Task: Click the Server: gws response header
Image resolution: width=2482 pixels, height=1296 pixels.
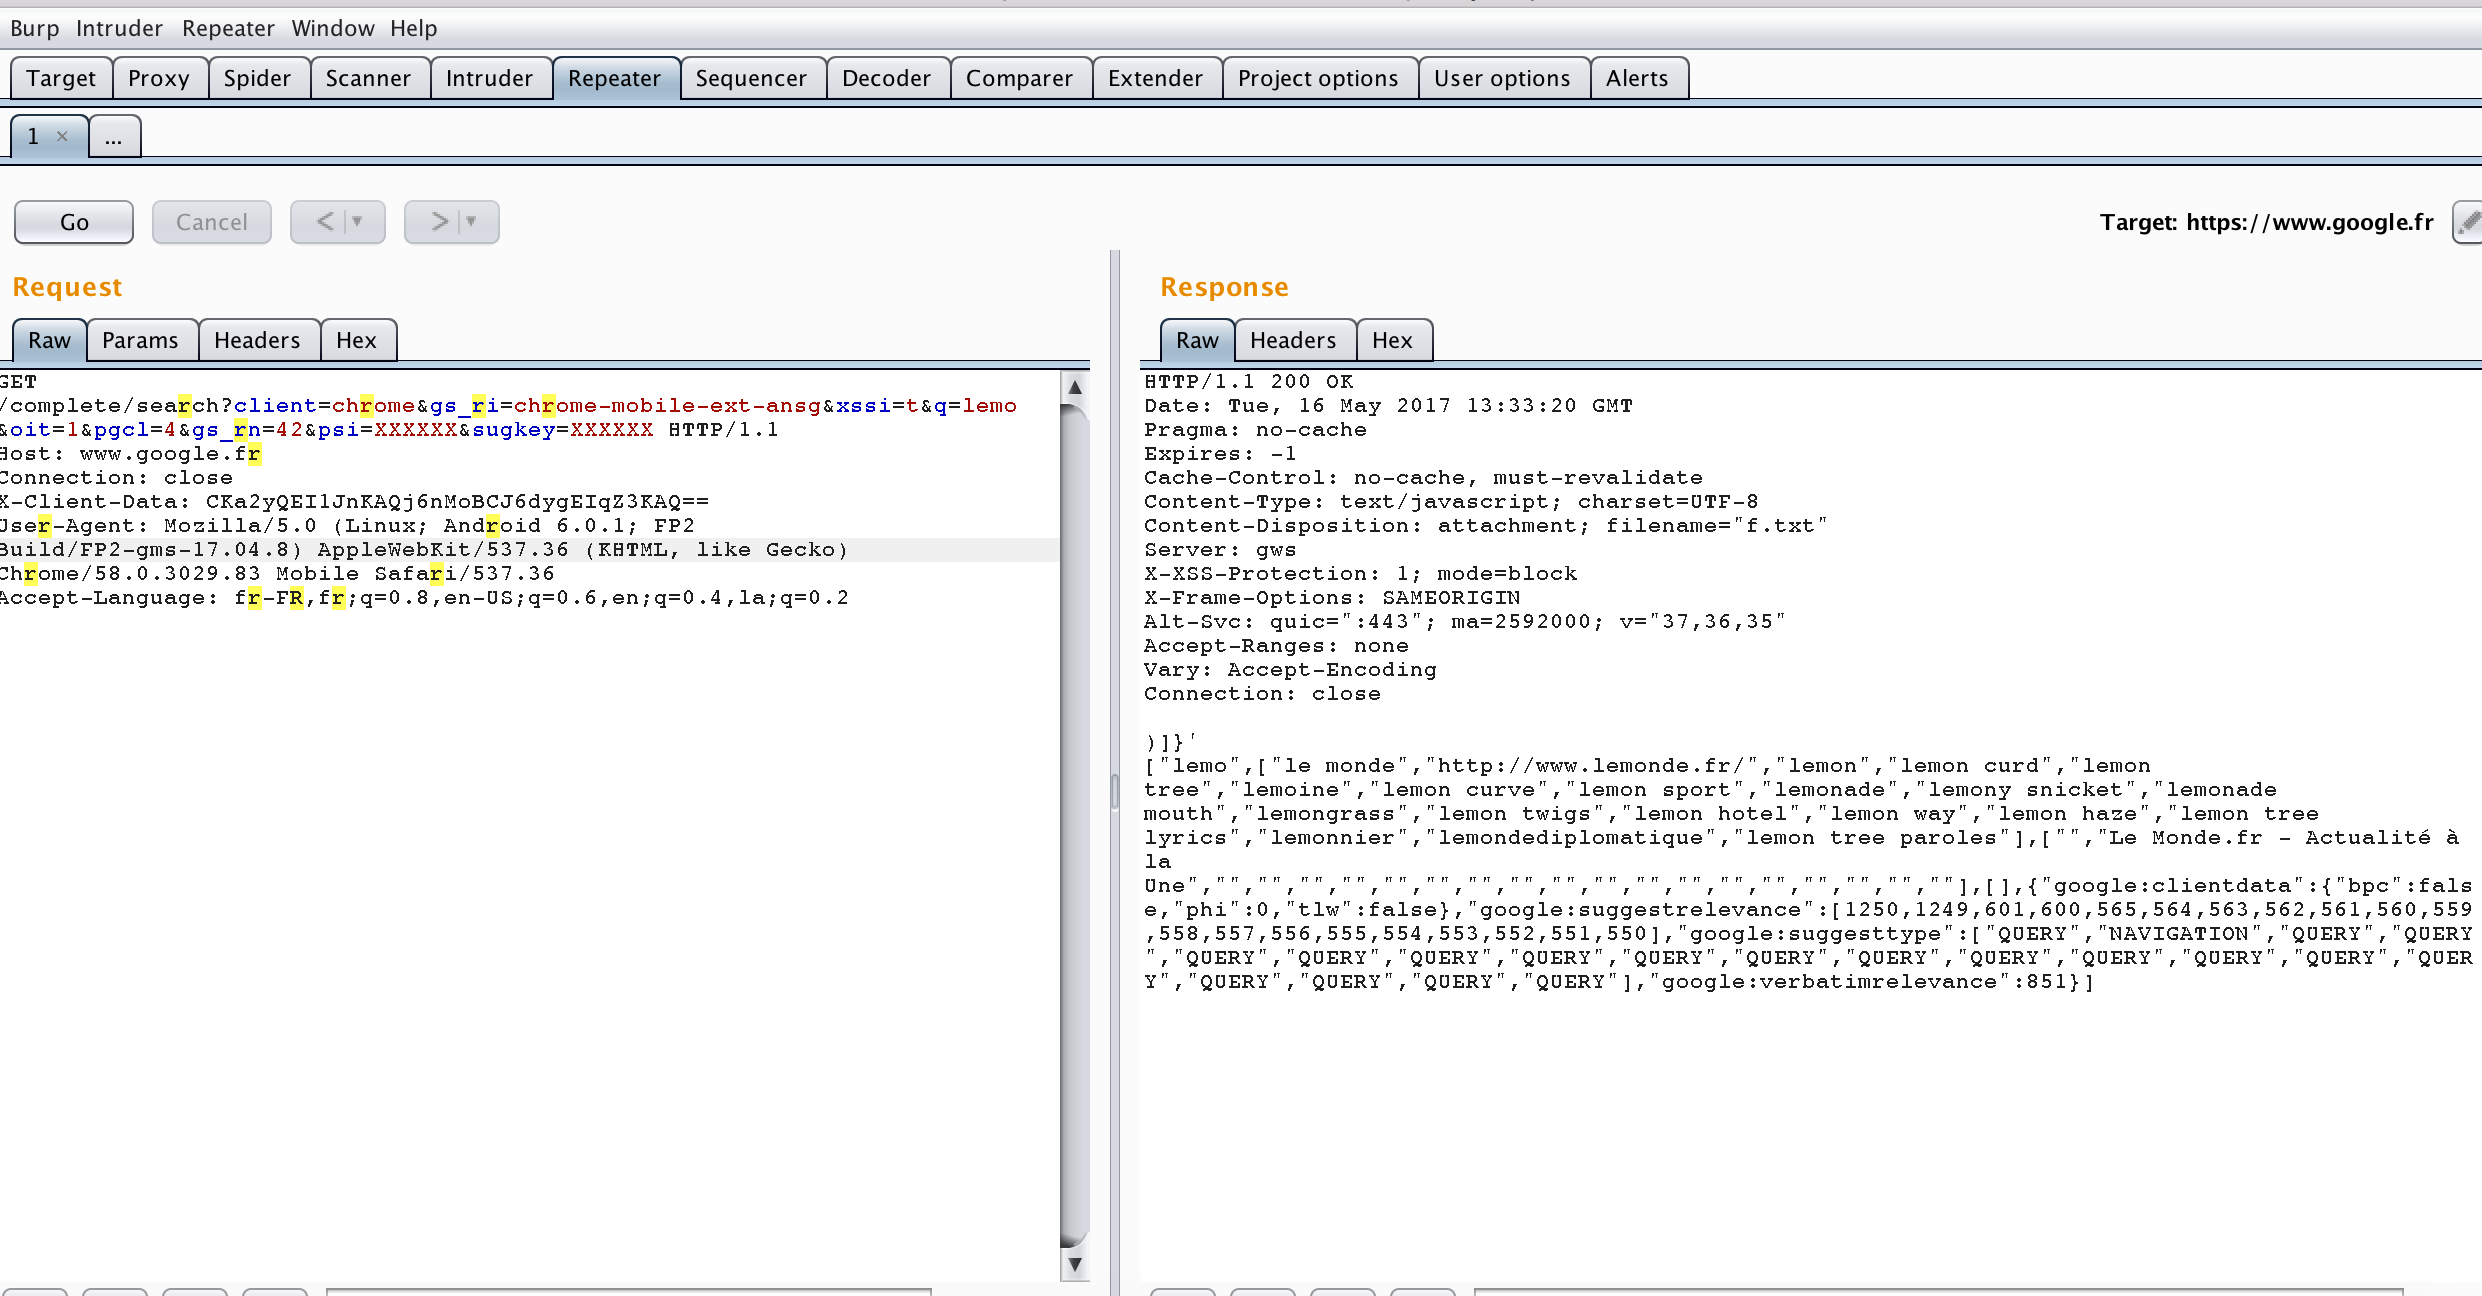Action: coord(1220,550)
